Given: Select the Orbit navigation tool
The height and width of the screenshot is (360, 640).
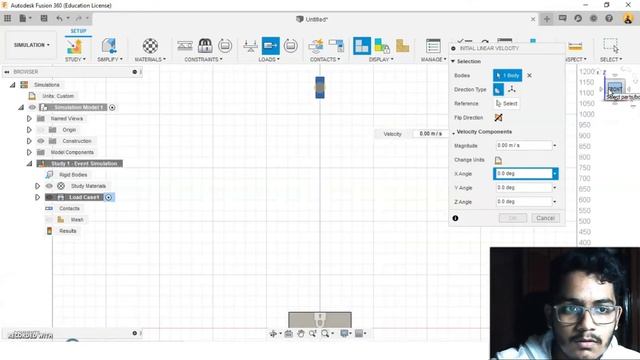Looking at the screenshot, I should point(273,333).
